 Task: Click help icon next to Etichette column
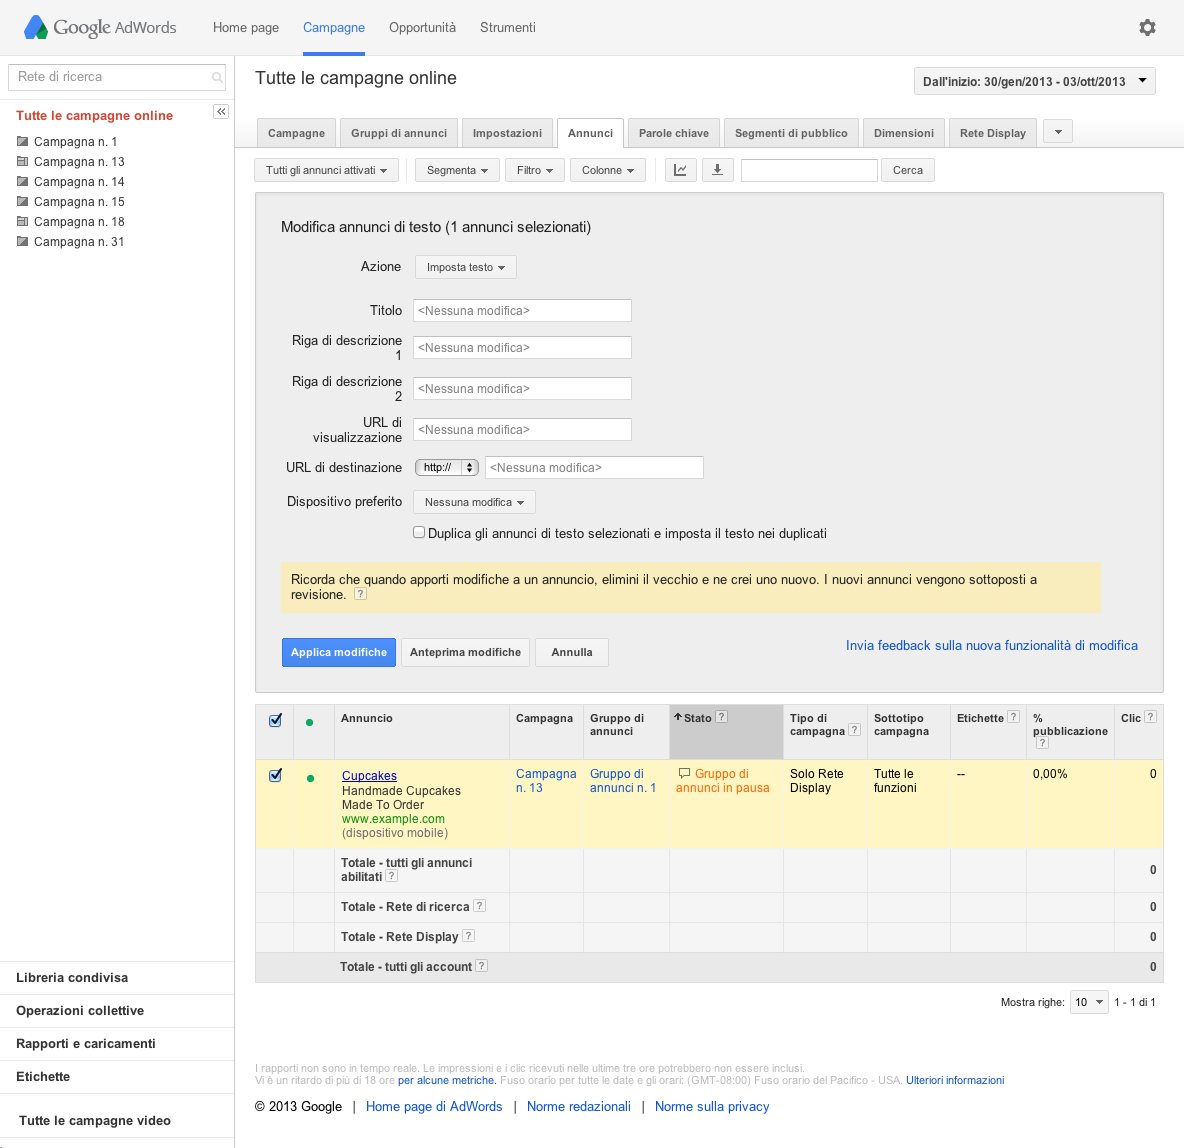[1013, 716]
